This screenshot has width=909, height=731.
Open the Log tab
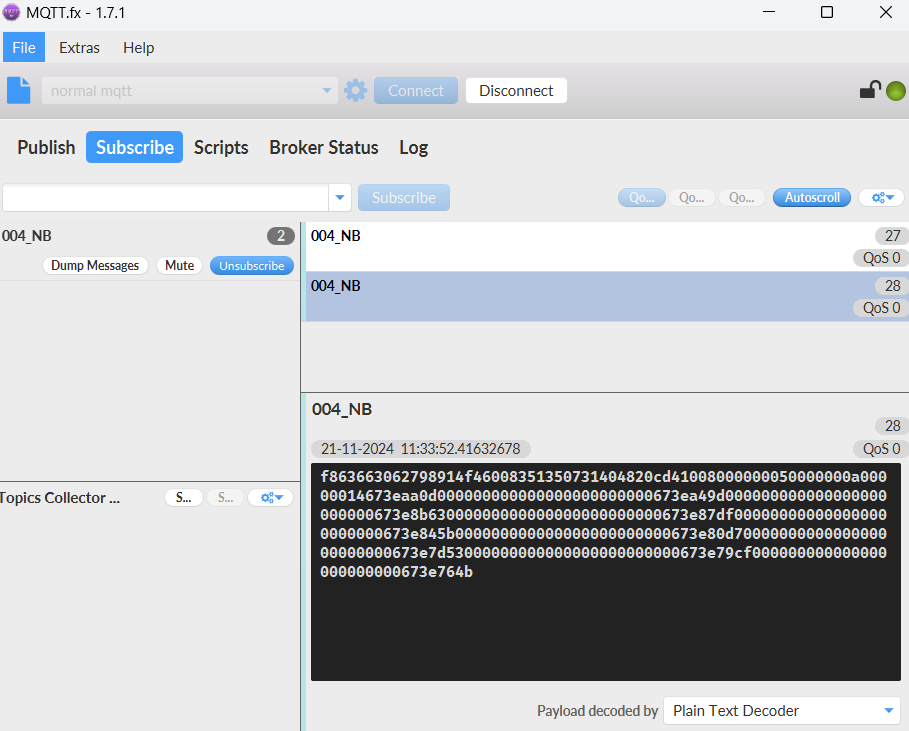(x=413, y=147)
